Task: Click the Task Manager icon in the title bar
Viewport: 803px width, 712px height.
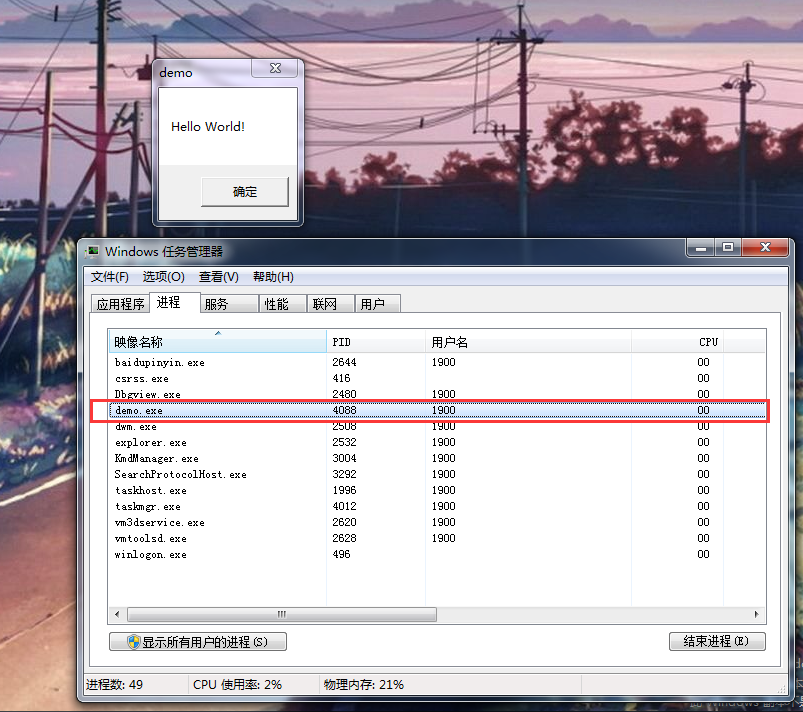Action: pyautogui.click(x=94, y=251)
